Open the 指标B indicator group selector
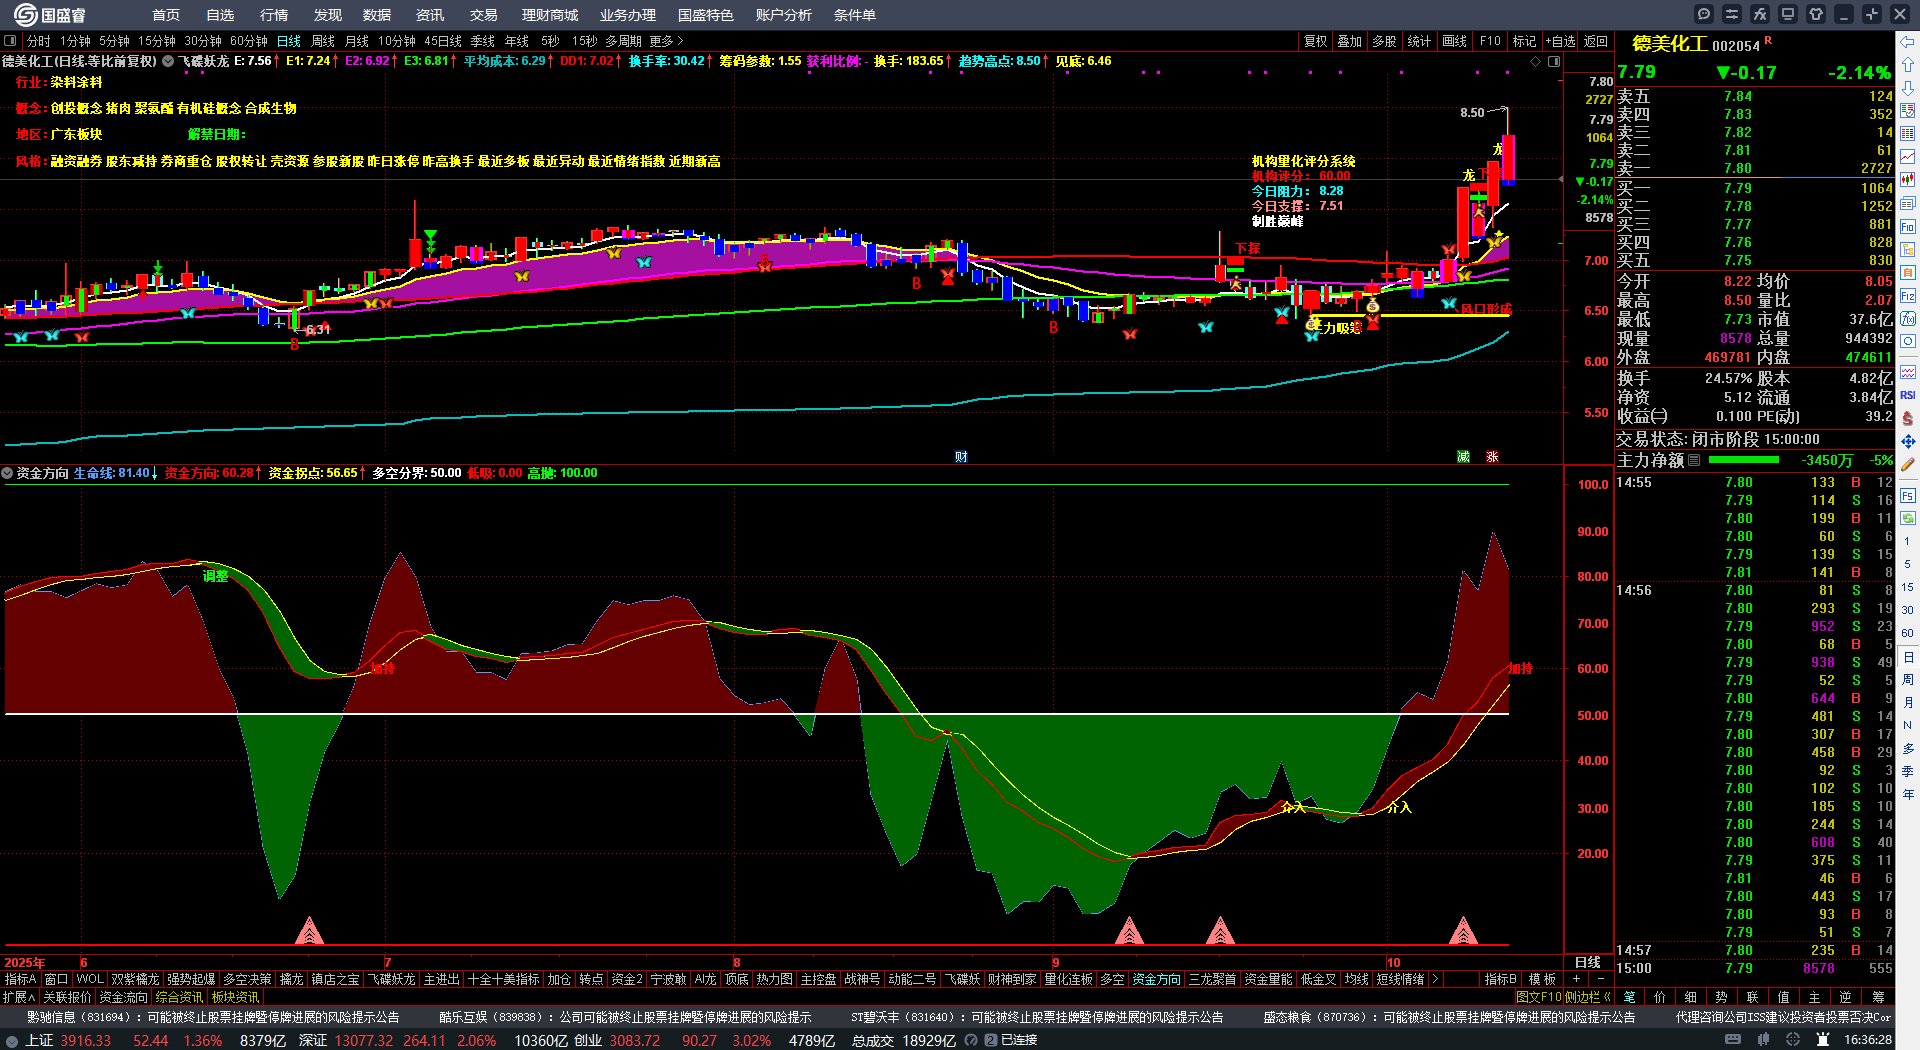This screenshot has width=1920, height=1050. tap(1500, 979)
